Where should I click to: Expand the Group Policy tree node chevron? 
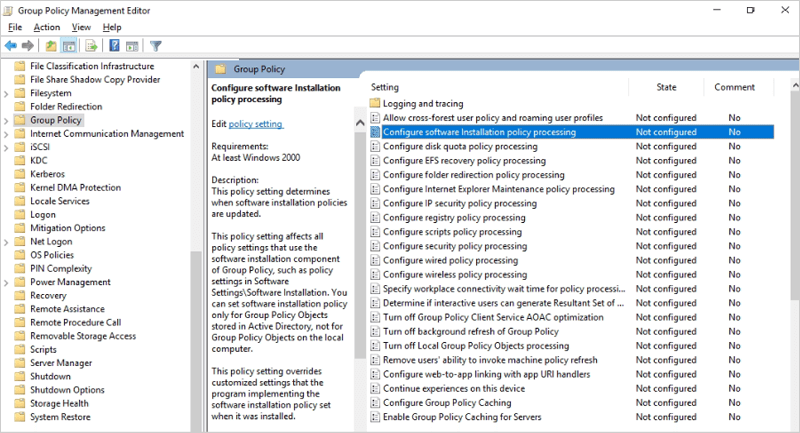click(x=7, y=120)
